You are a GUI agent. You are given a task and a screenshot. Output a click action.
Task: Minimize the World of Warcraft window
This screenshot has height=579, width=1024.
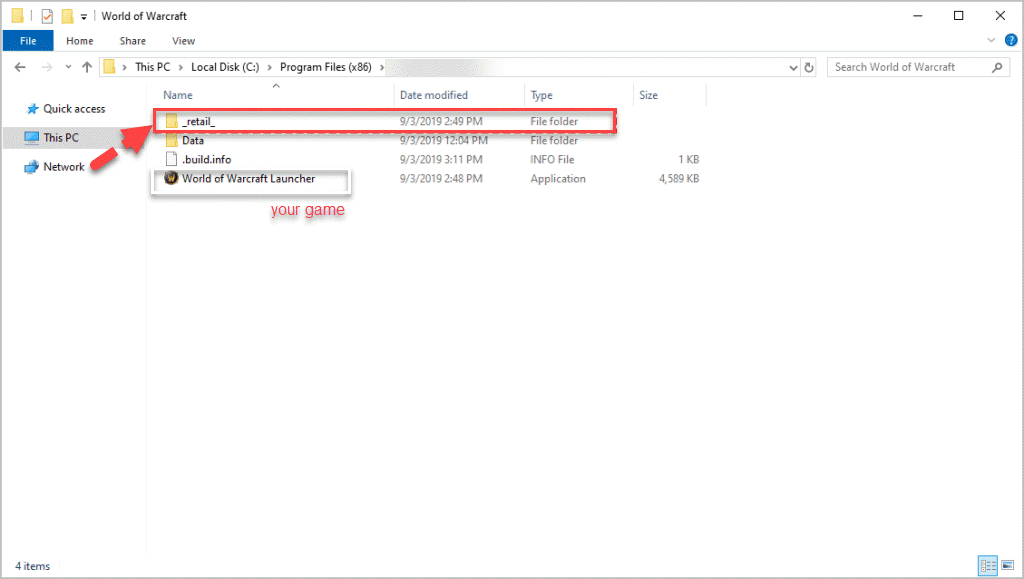(x=918, y=16)
